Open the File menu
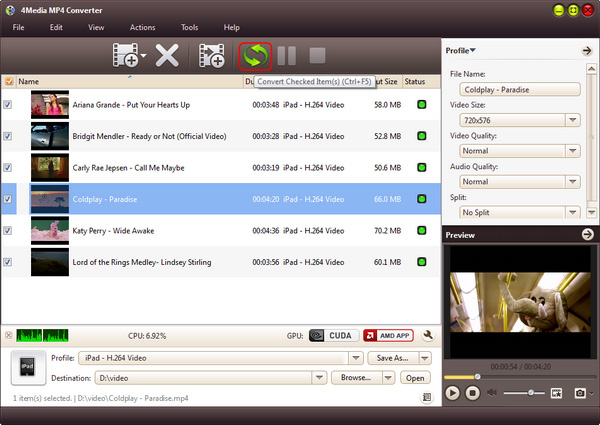 pos(18,28)
